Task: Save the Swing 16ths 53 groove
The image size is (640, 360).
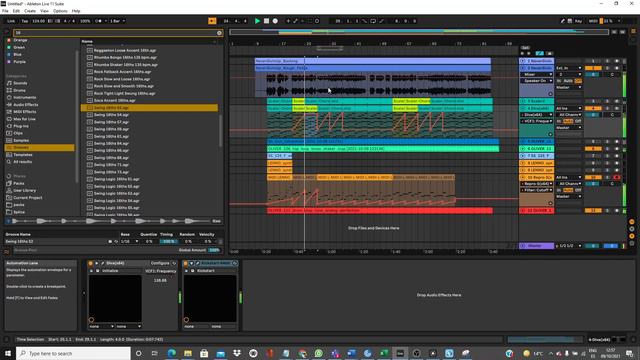Action: coord(110,242)
